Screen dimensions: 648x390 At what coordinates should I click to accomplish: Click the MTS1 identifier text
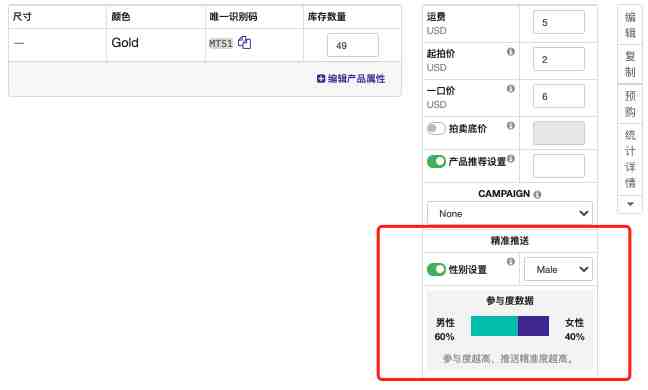(221, 43)
